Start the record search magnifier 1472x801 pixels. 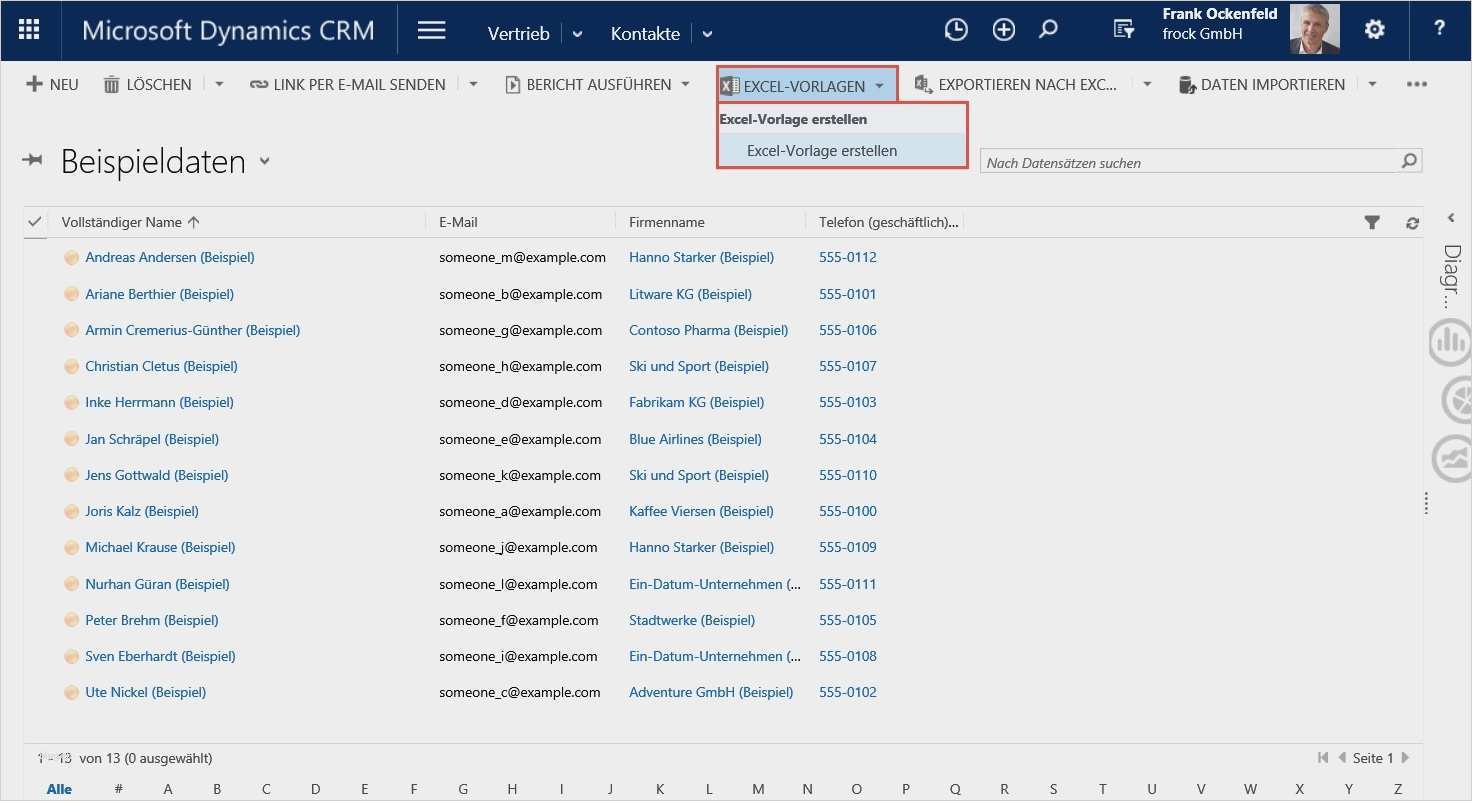click(x=1409, y=161)
